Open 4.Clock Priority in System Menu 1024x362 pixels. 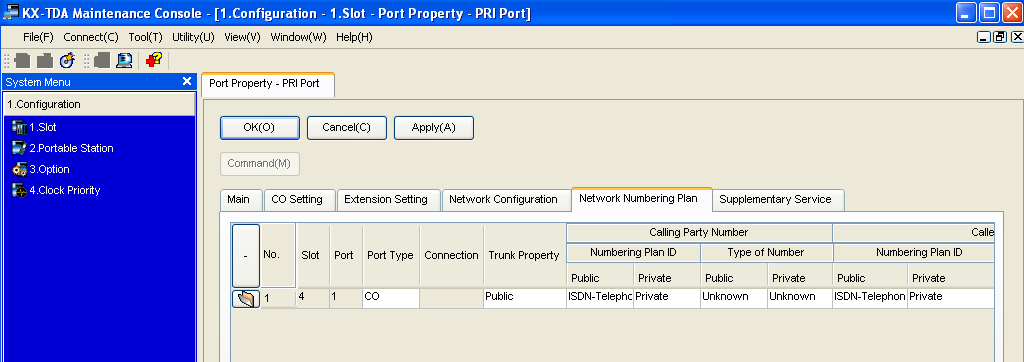pyautogui.click(x=65, y=190)
